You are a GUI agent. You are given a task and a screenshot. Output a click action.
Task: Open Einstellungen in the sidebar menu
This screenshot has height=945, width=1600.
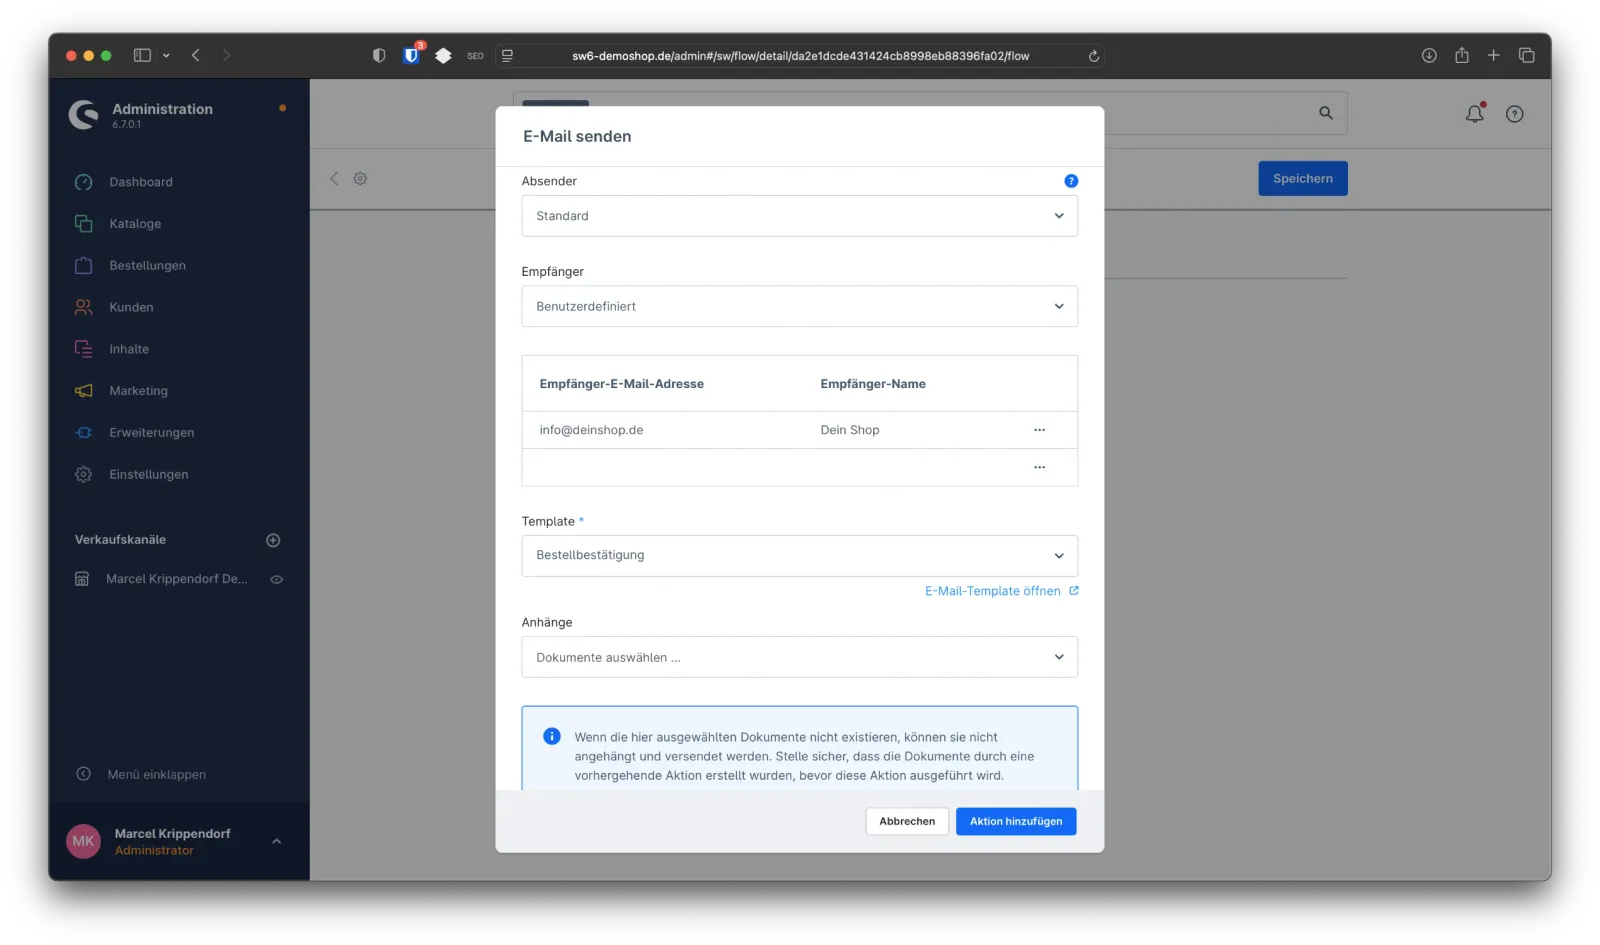coord(148,474)
